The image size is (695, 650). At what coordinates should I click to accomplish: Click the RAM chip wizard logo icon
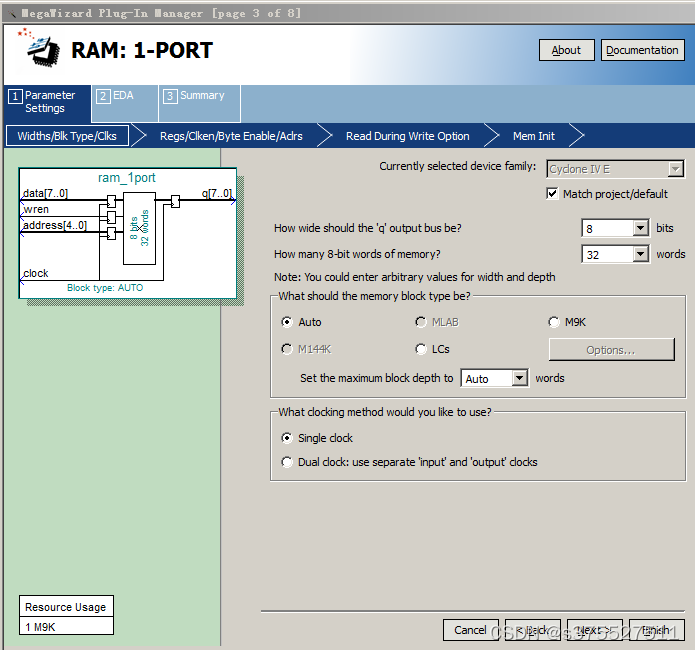[x=39, y=48]
